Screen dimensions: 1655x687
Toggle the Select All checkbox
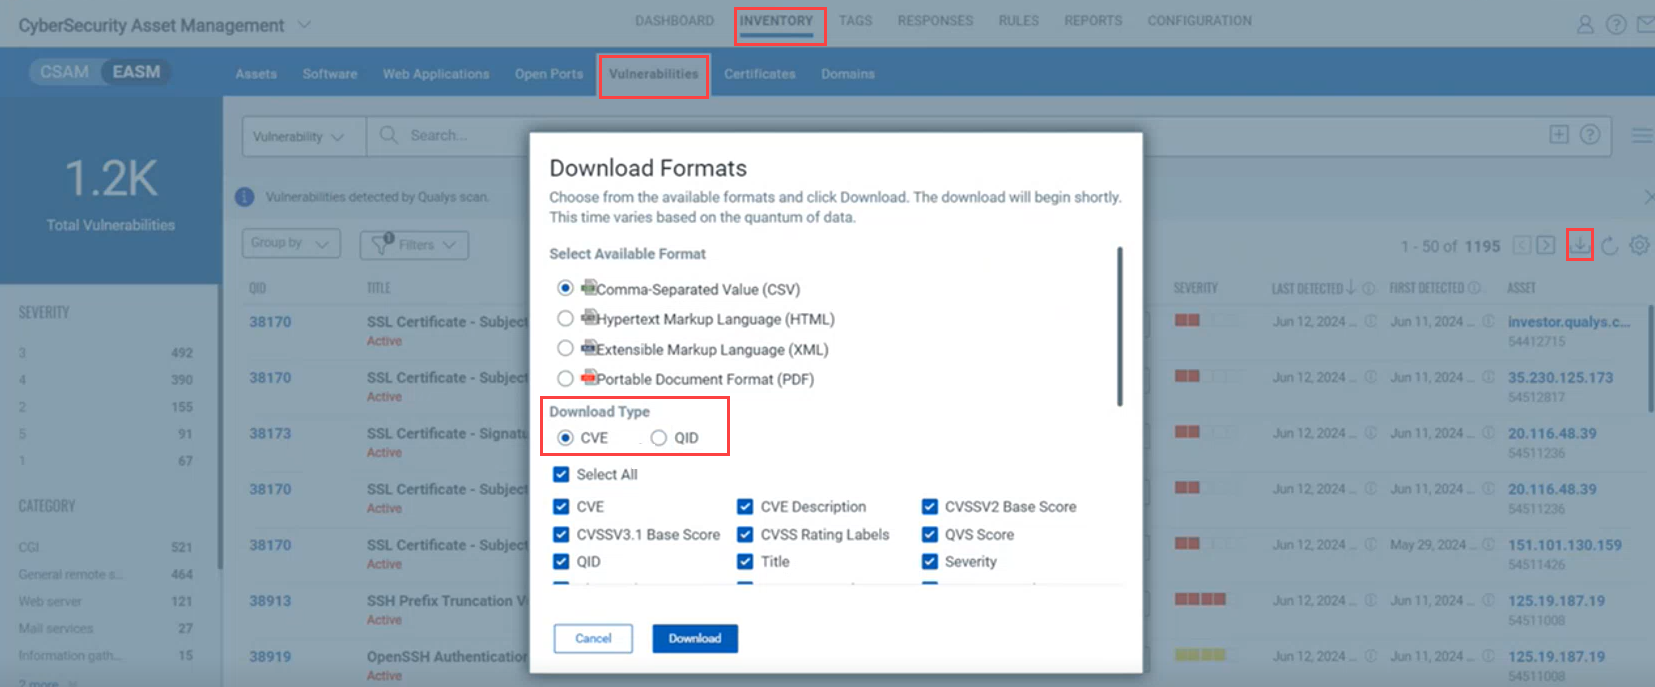(561, 474)
